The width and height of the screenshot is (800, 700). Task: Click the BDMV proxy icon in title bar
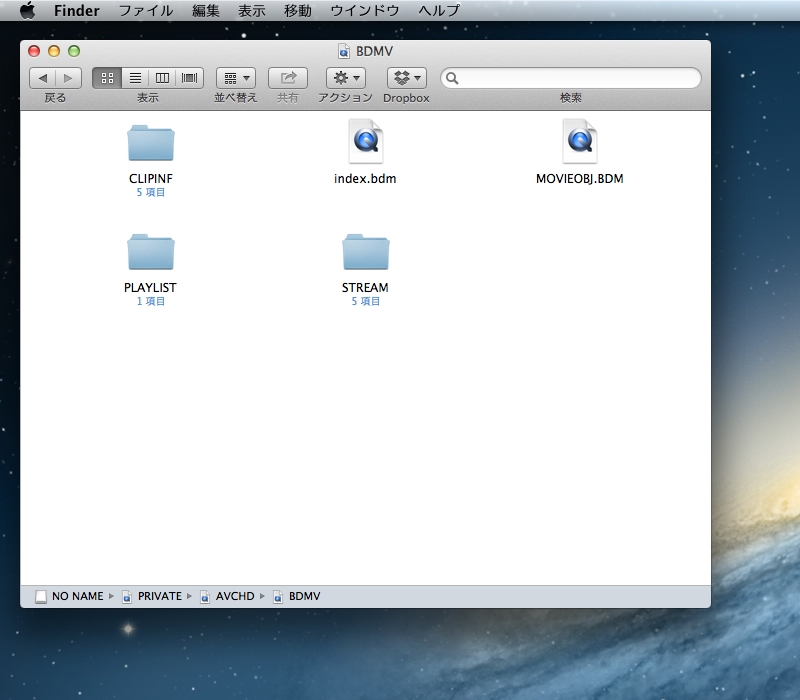[344, 51]
